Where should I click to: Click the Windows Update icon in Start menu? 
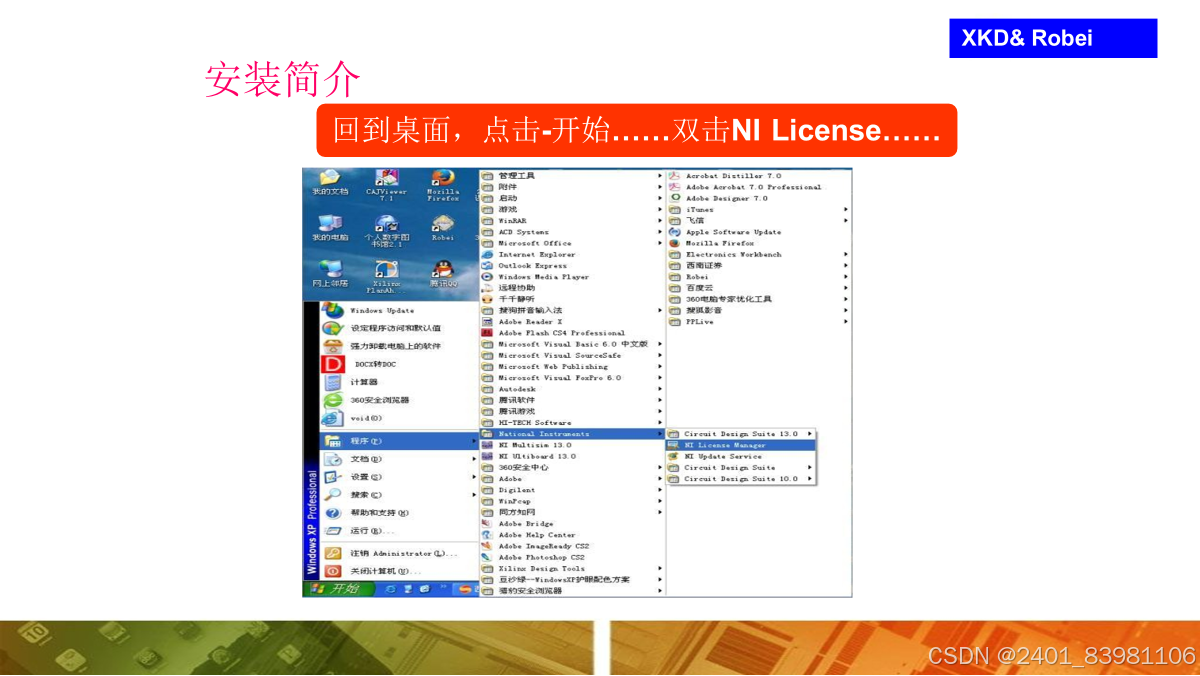click(332, 310)
